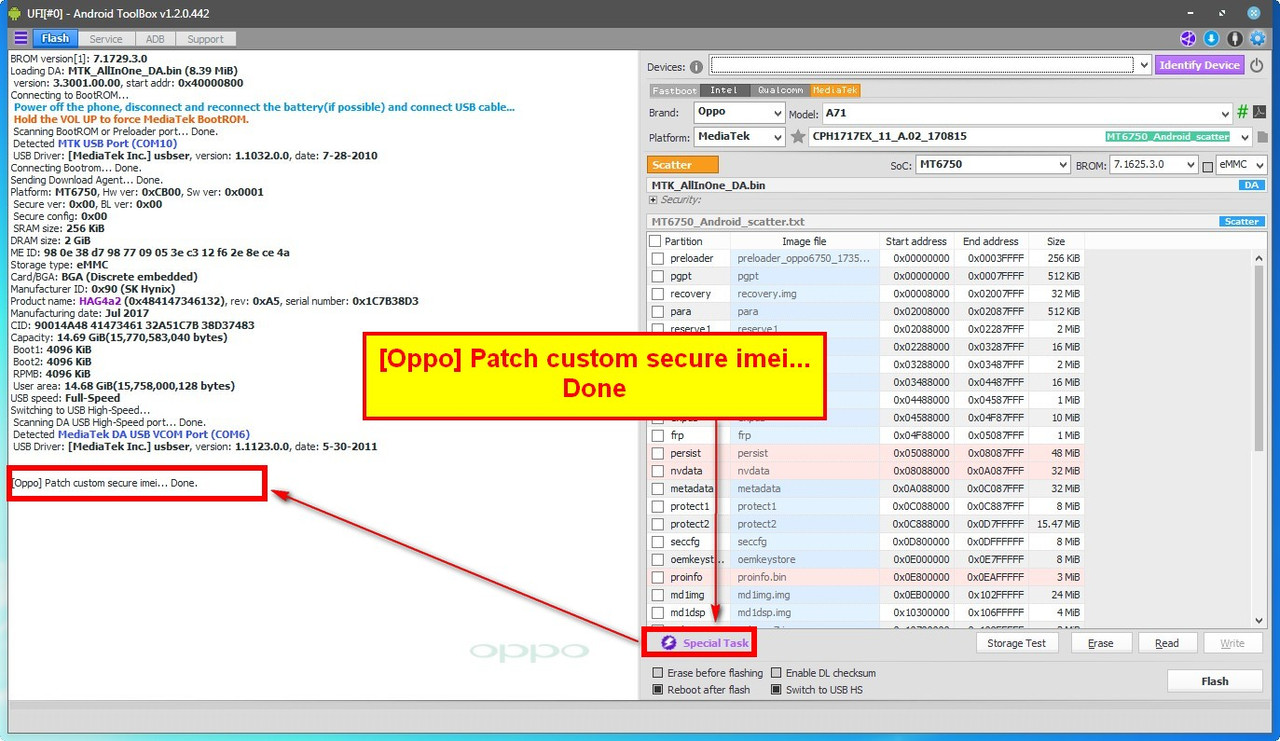Check the persist partition checkbox
The height and width of the screenshot is (741, 1280).
657,453
